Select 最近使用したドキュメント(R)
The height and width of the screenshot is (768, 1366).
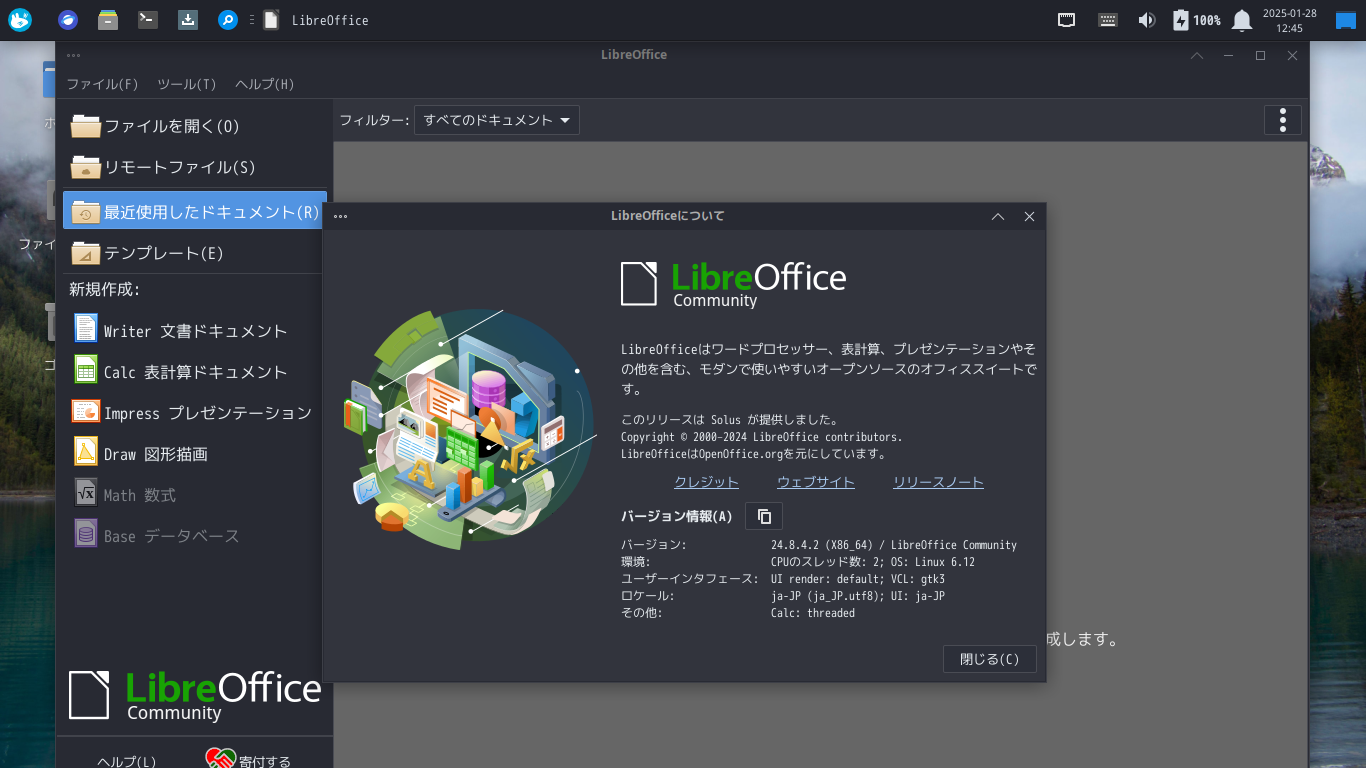click(x=194, y=211)
